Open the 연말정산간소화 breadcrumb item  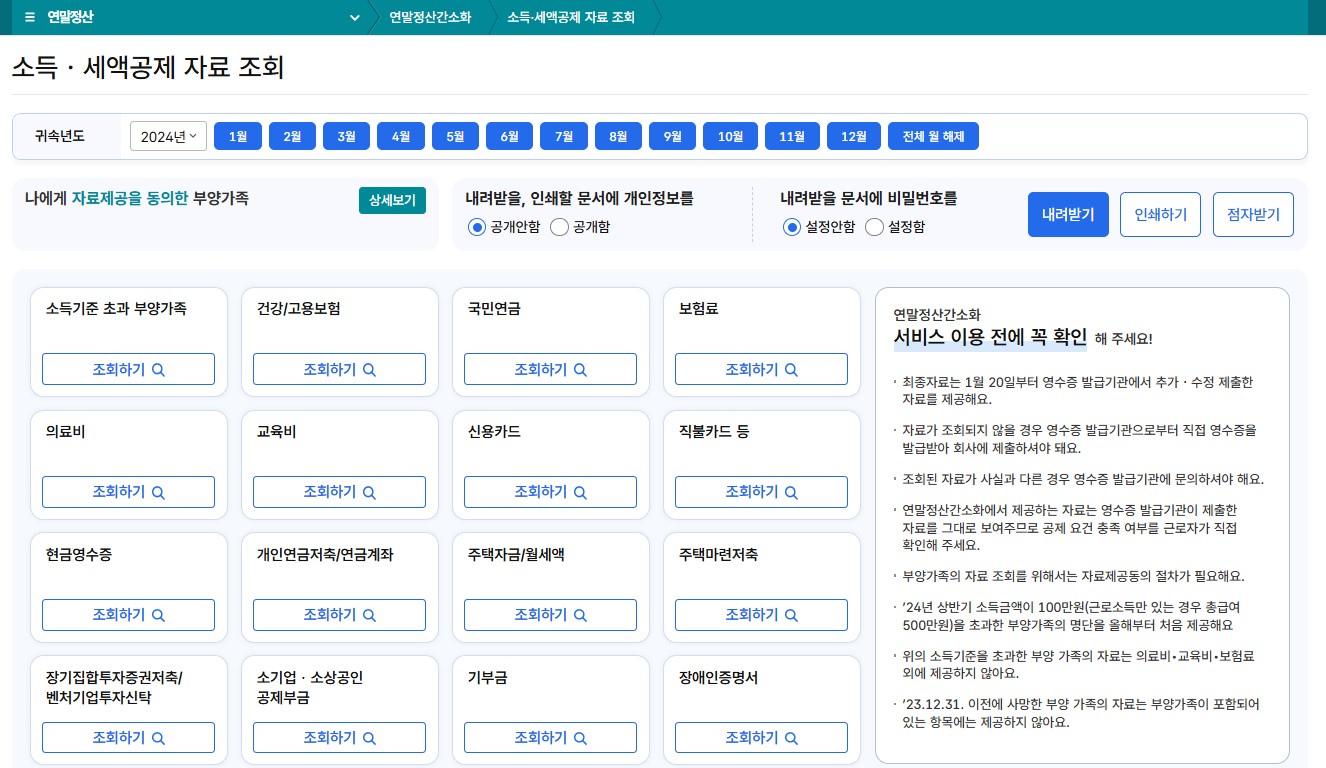coord(428,17)
